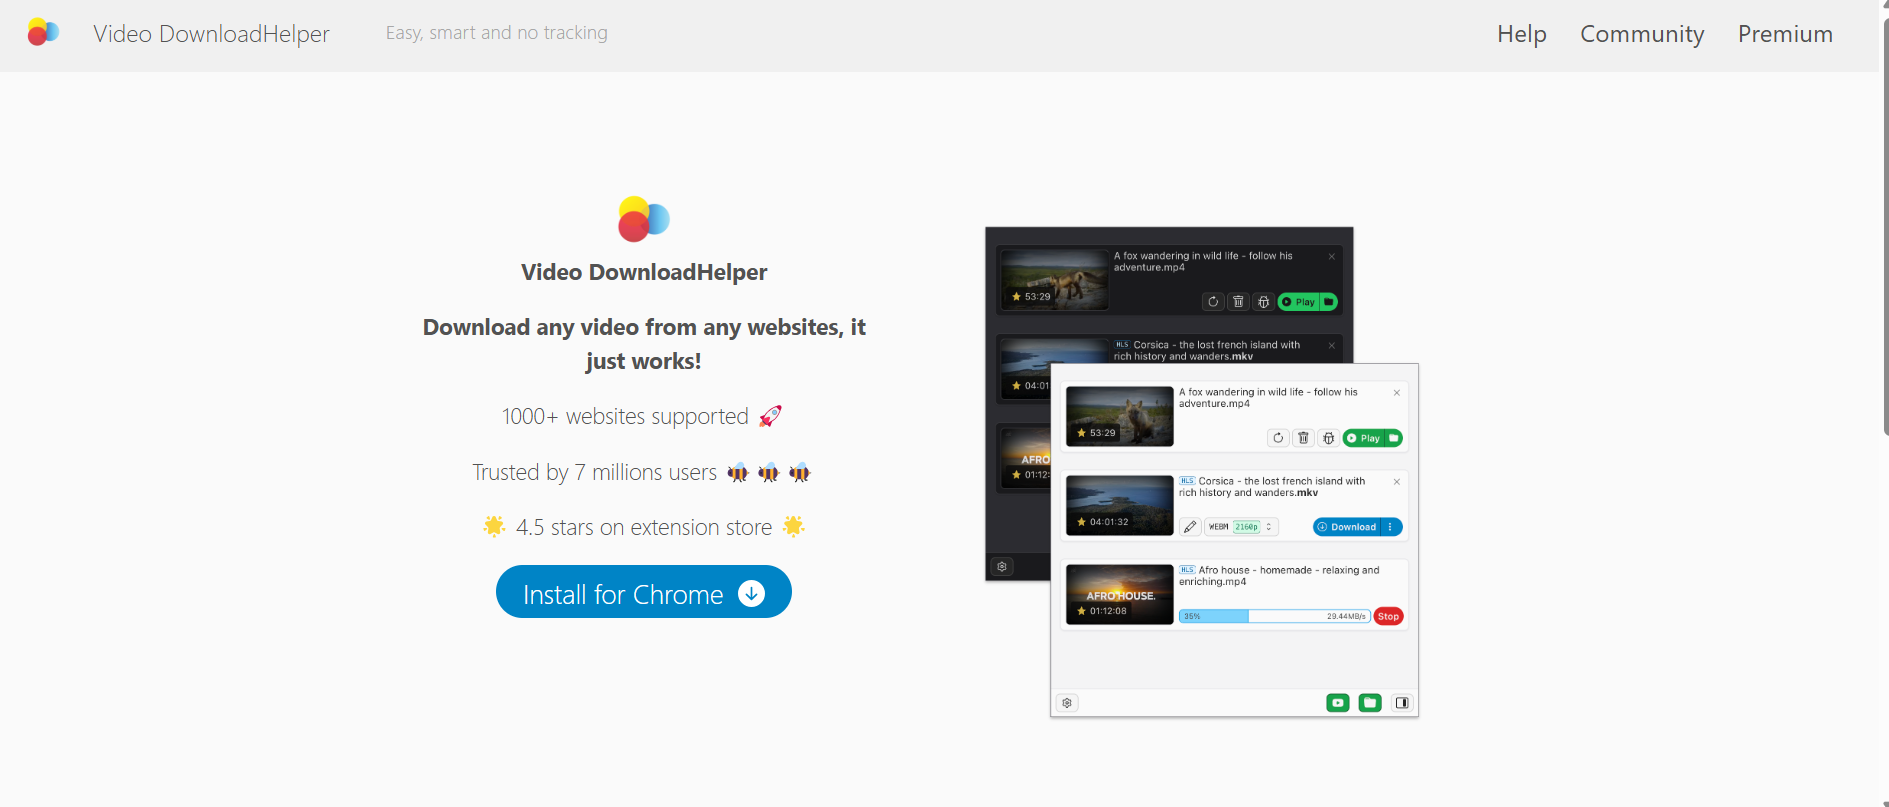Screen dimensions: 1889x807
Task: Click the red Stop button on Afro house item
Action: (x=1389, y=616)
